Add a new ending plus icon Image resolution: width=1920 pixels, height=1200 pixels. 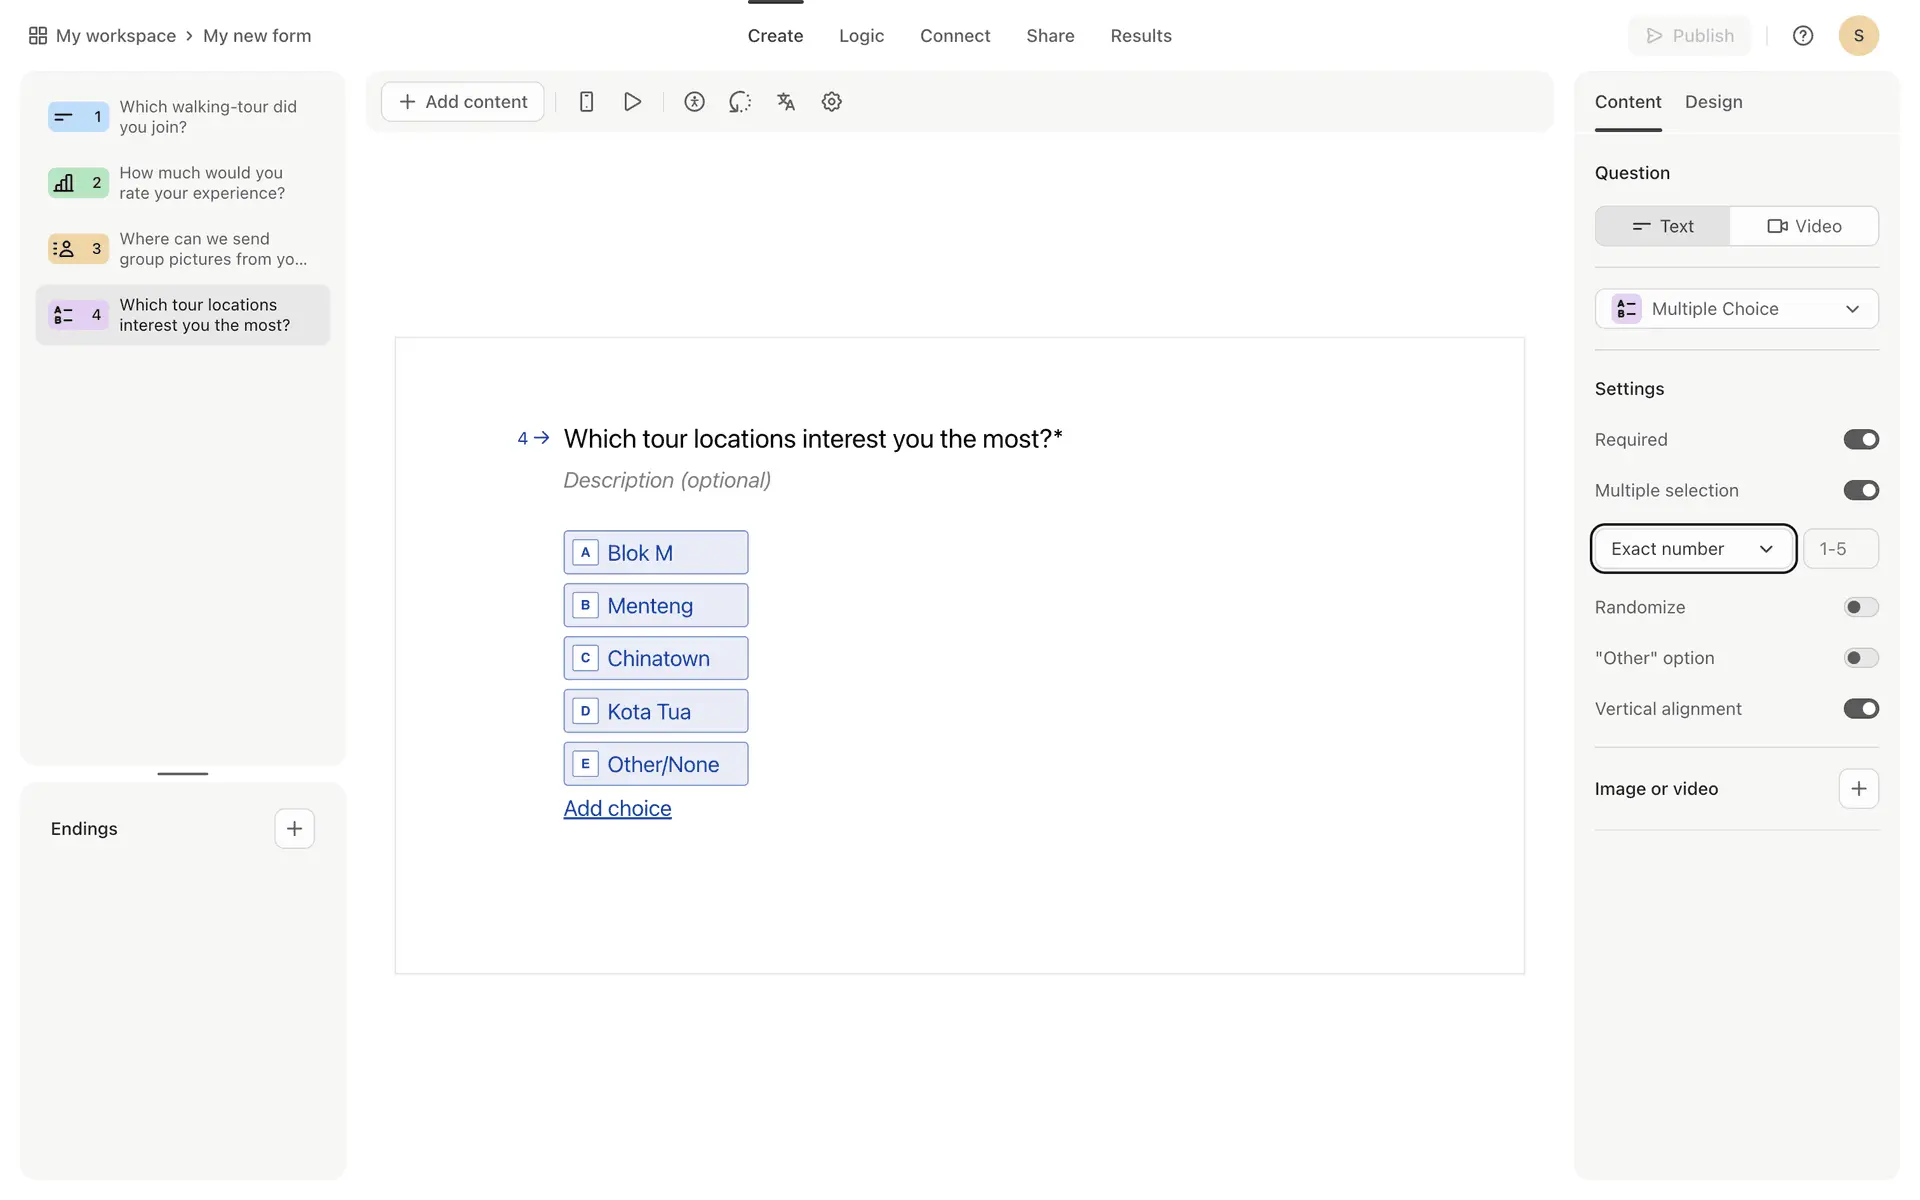click(294, 829)
